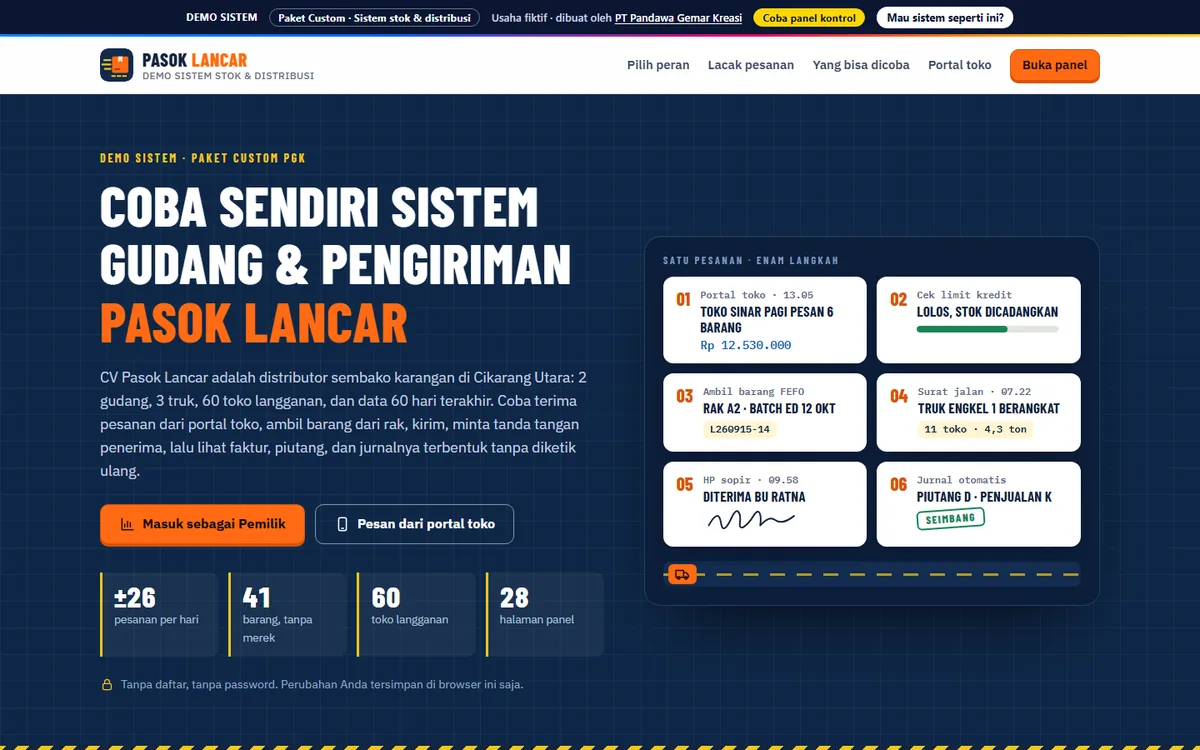This screenshot has width=1200, height=750.
Task: Click the 41 barang, tanpa merek stat
Action: [288, 614]
